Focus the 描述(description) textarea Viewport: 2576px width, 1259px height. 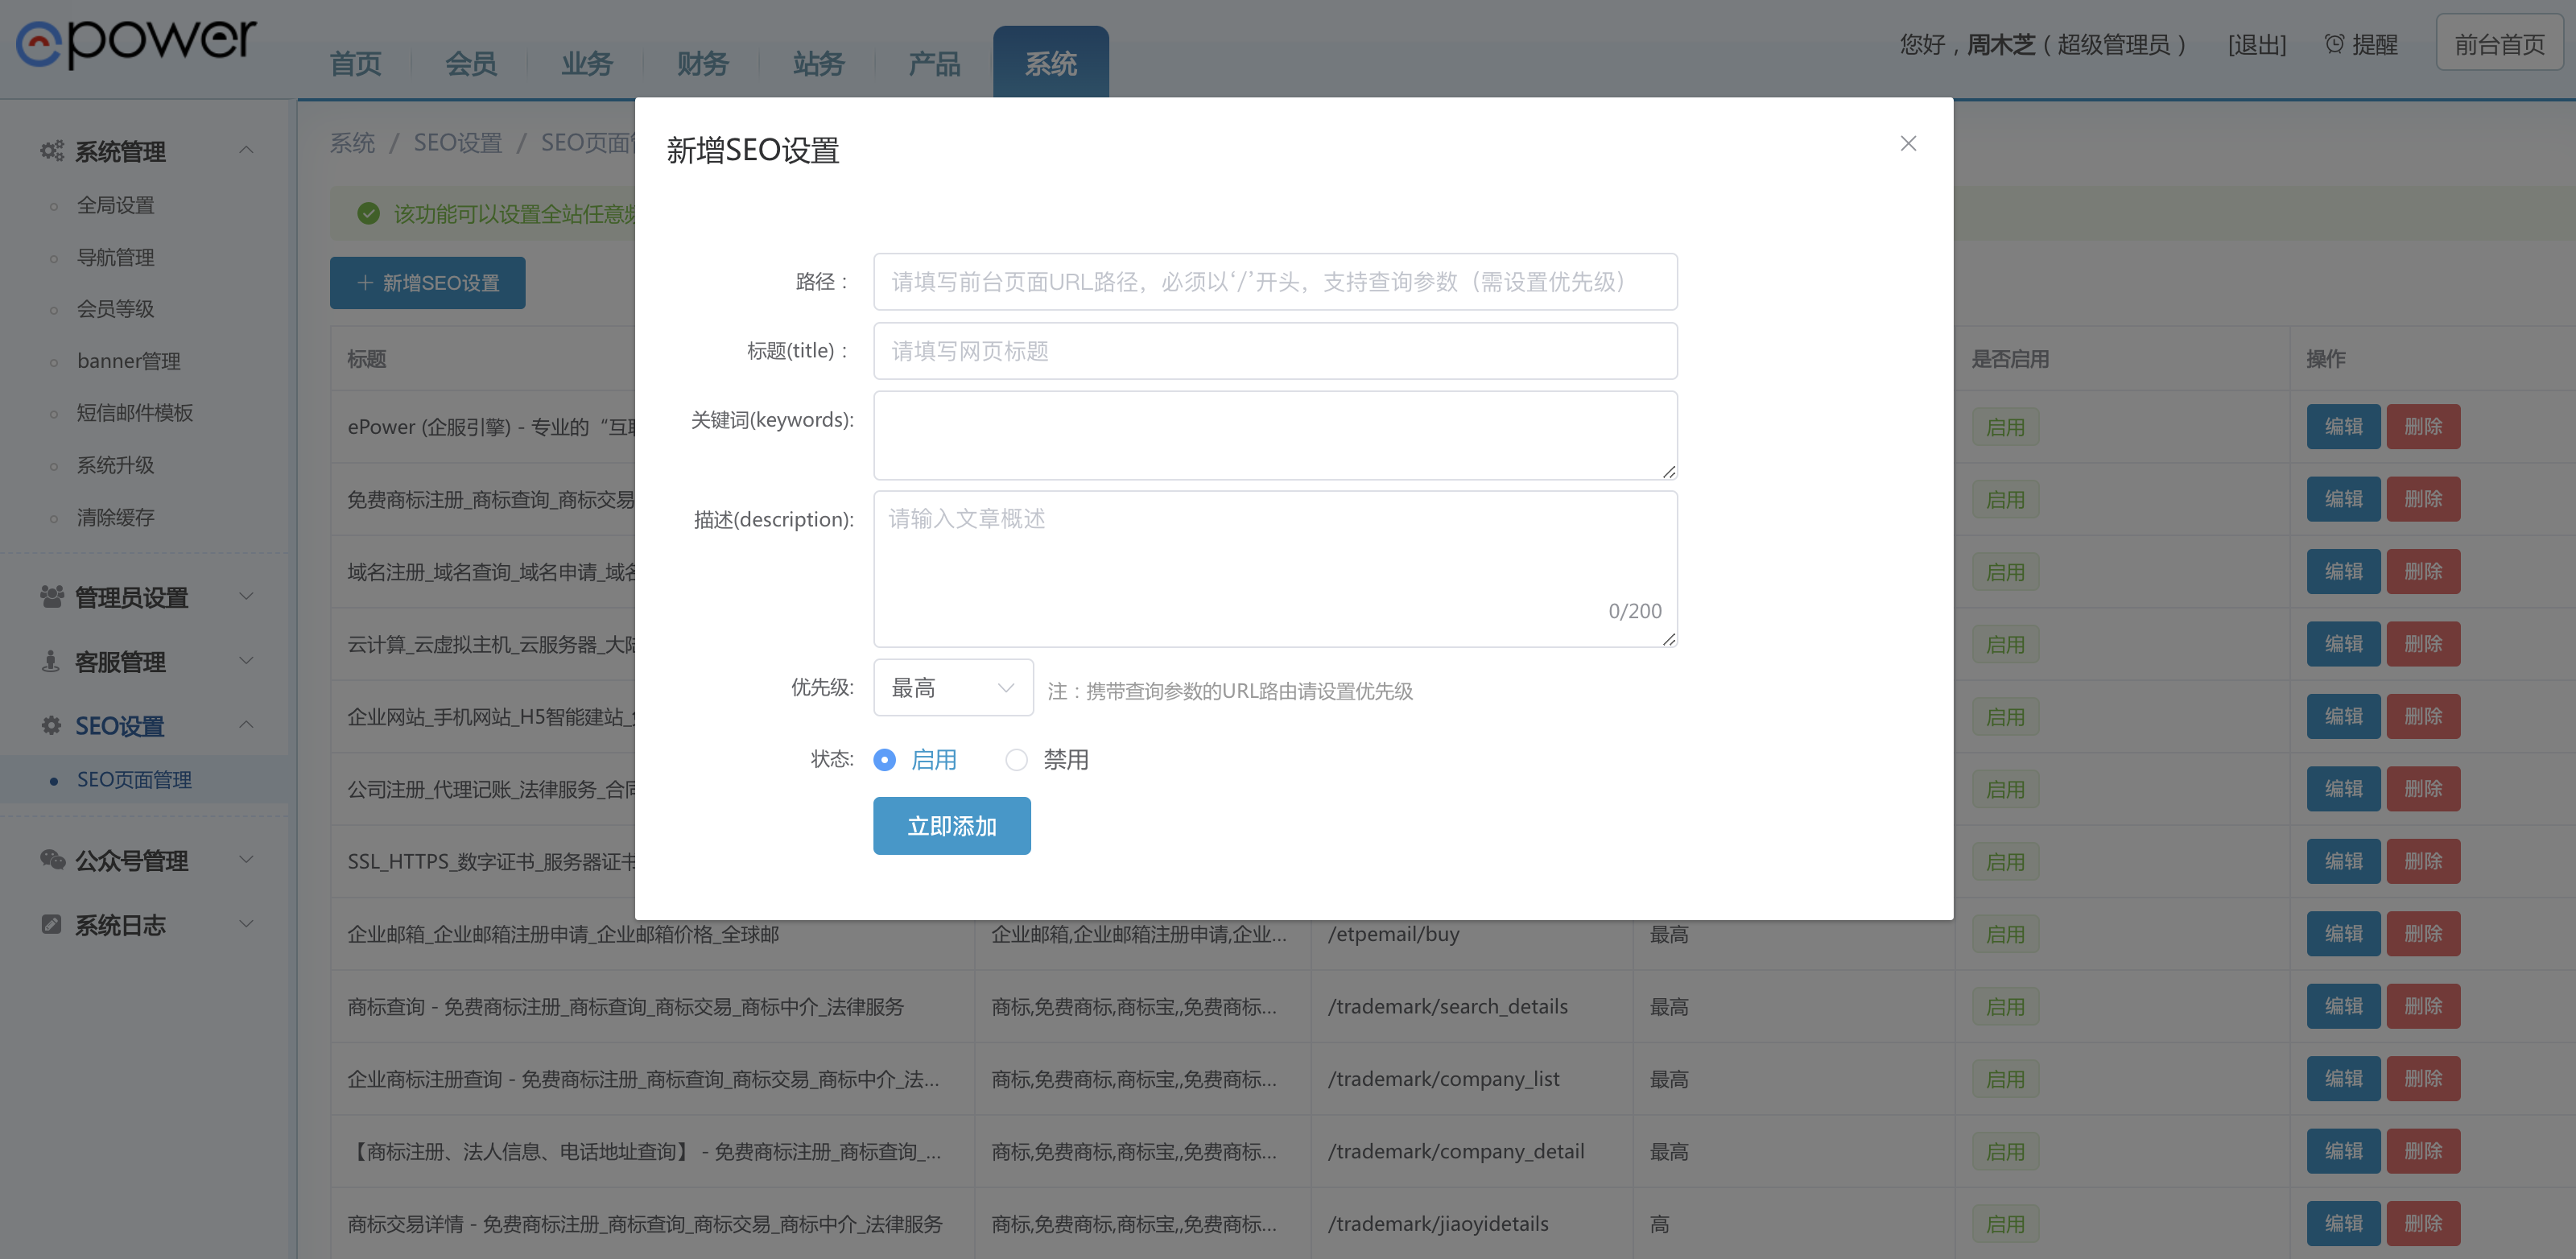[1275, 569]
